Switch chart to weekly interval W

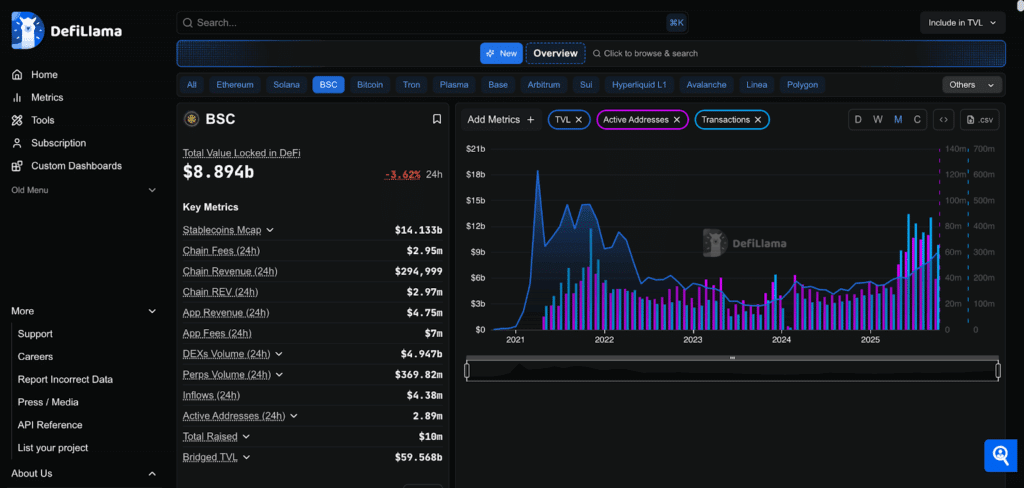877,120
